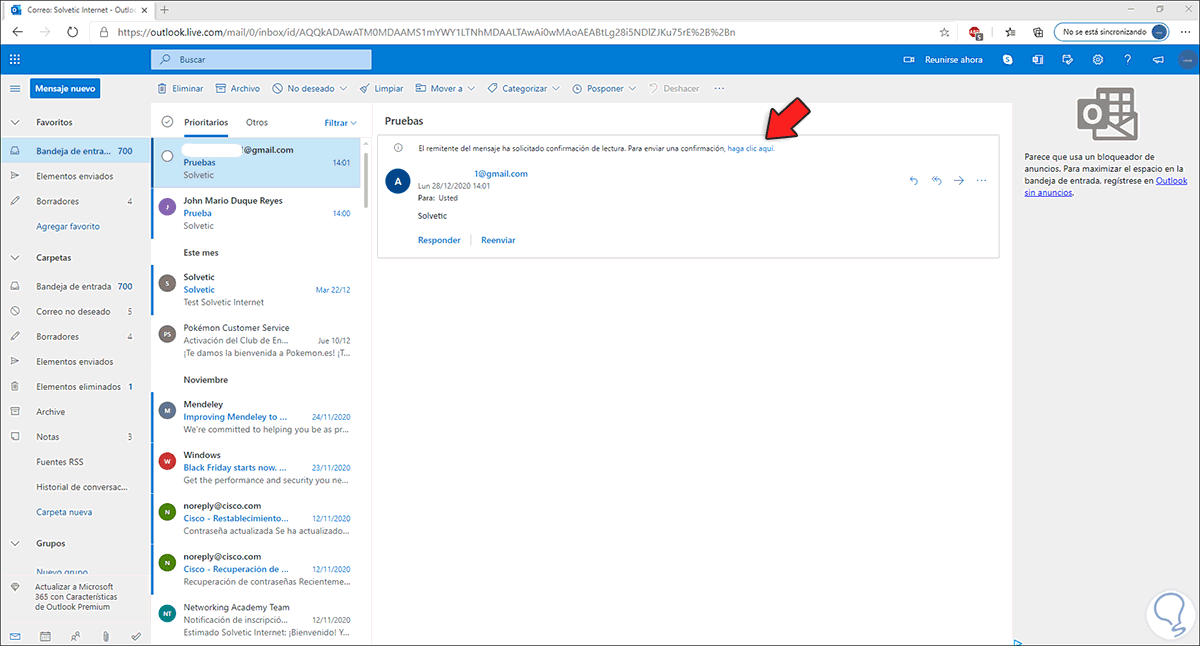
Task: Open John Mario Duque Reyes email
Action: [x=257, y=213]
